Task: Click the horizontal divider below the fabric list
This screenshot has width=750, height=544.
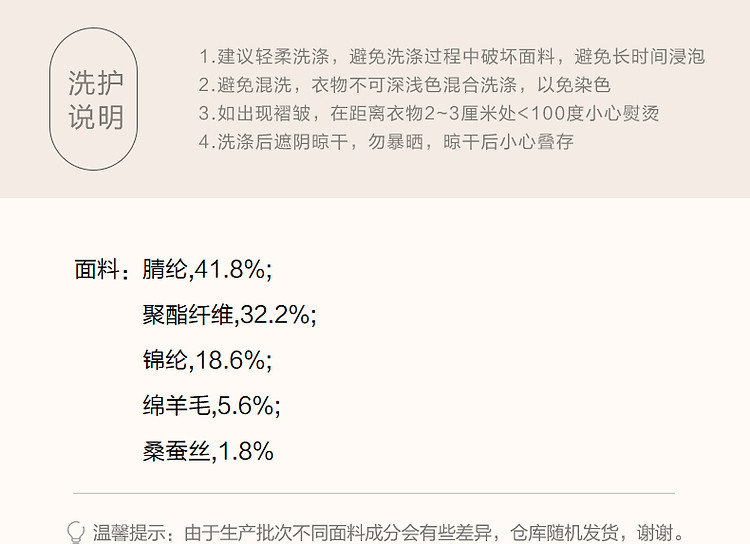Action: coord(374,493)
